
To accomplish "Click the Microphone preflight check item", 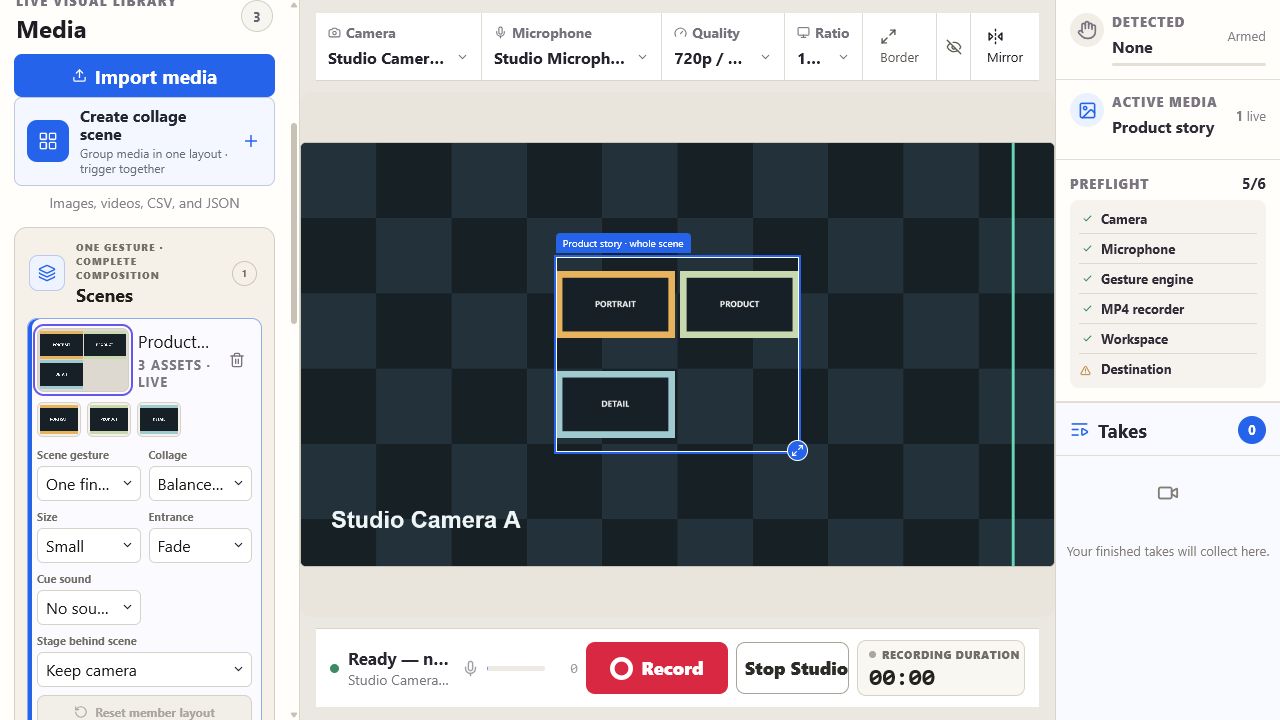I will pos(1168,249).
